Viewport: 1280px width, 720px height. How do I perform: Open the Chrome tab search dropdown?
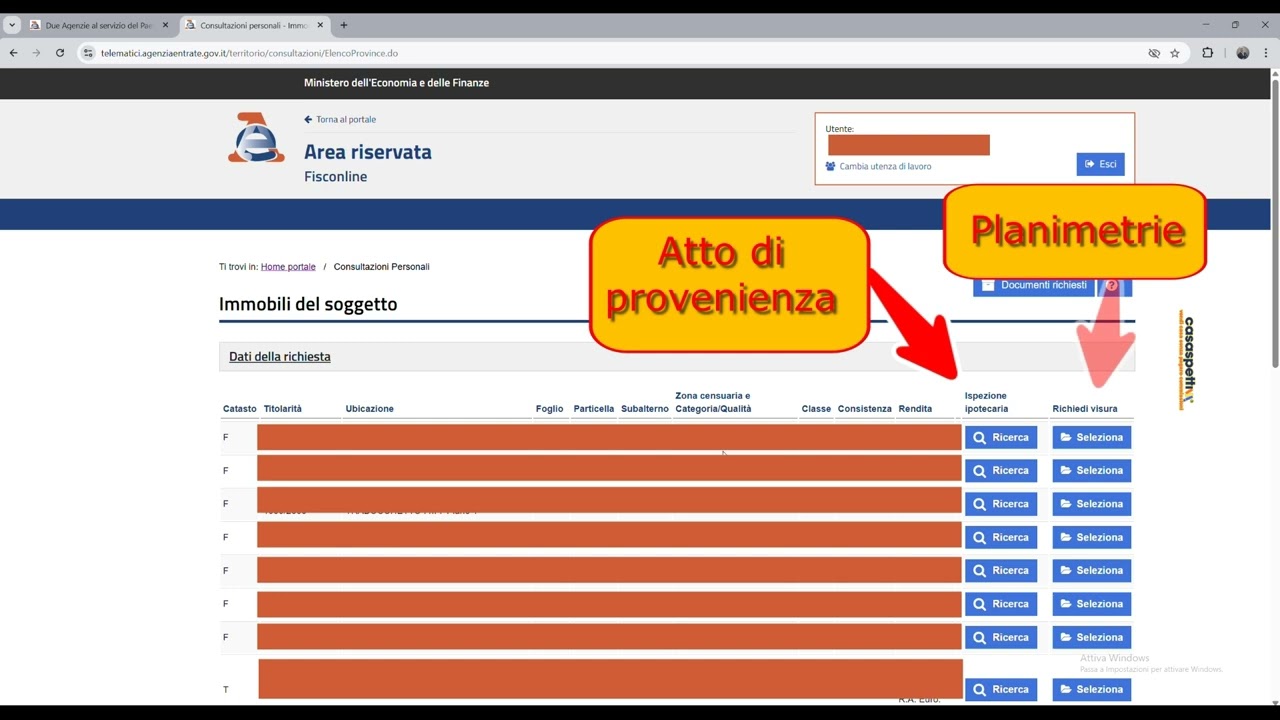pyautogui.click(x=11, y=25)
